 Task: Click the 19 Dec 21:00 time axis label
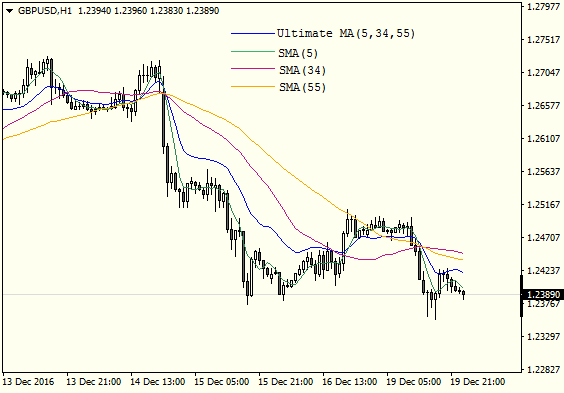click(478, 381)
